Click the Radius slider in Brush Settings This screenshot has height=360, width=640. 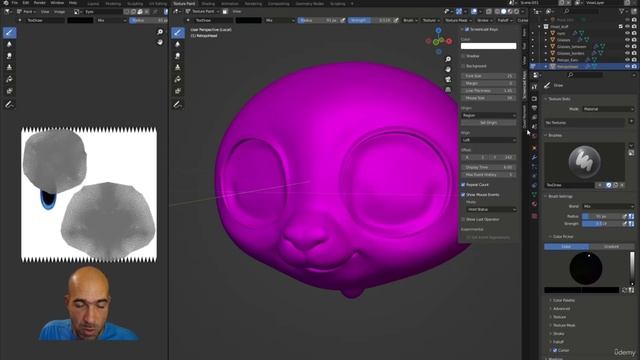coord(602,216)
